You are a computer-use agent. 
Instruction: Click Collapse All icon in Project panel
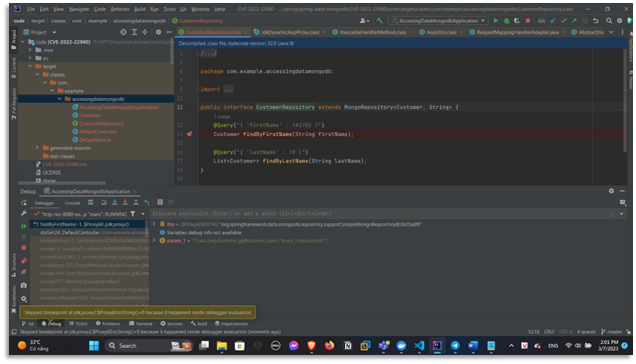145,32
